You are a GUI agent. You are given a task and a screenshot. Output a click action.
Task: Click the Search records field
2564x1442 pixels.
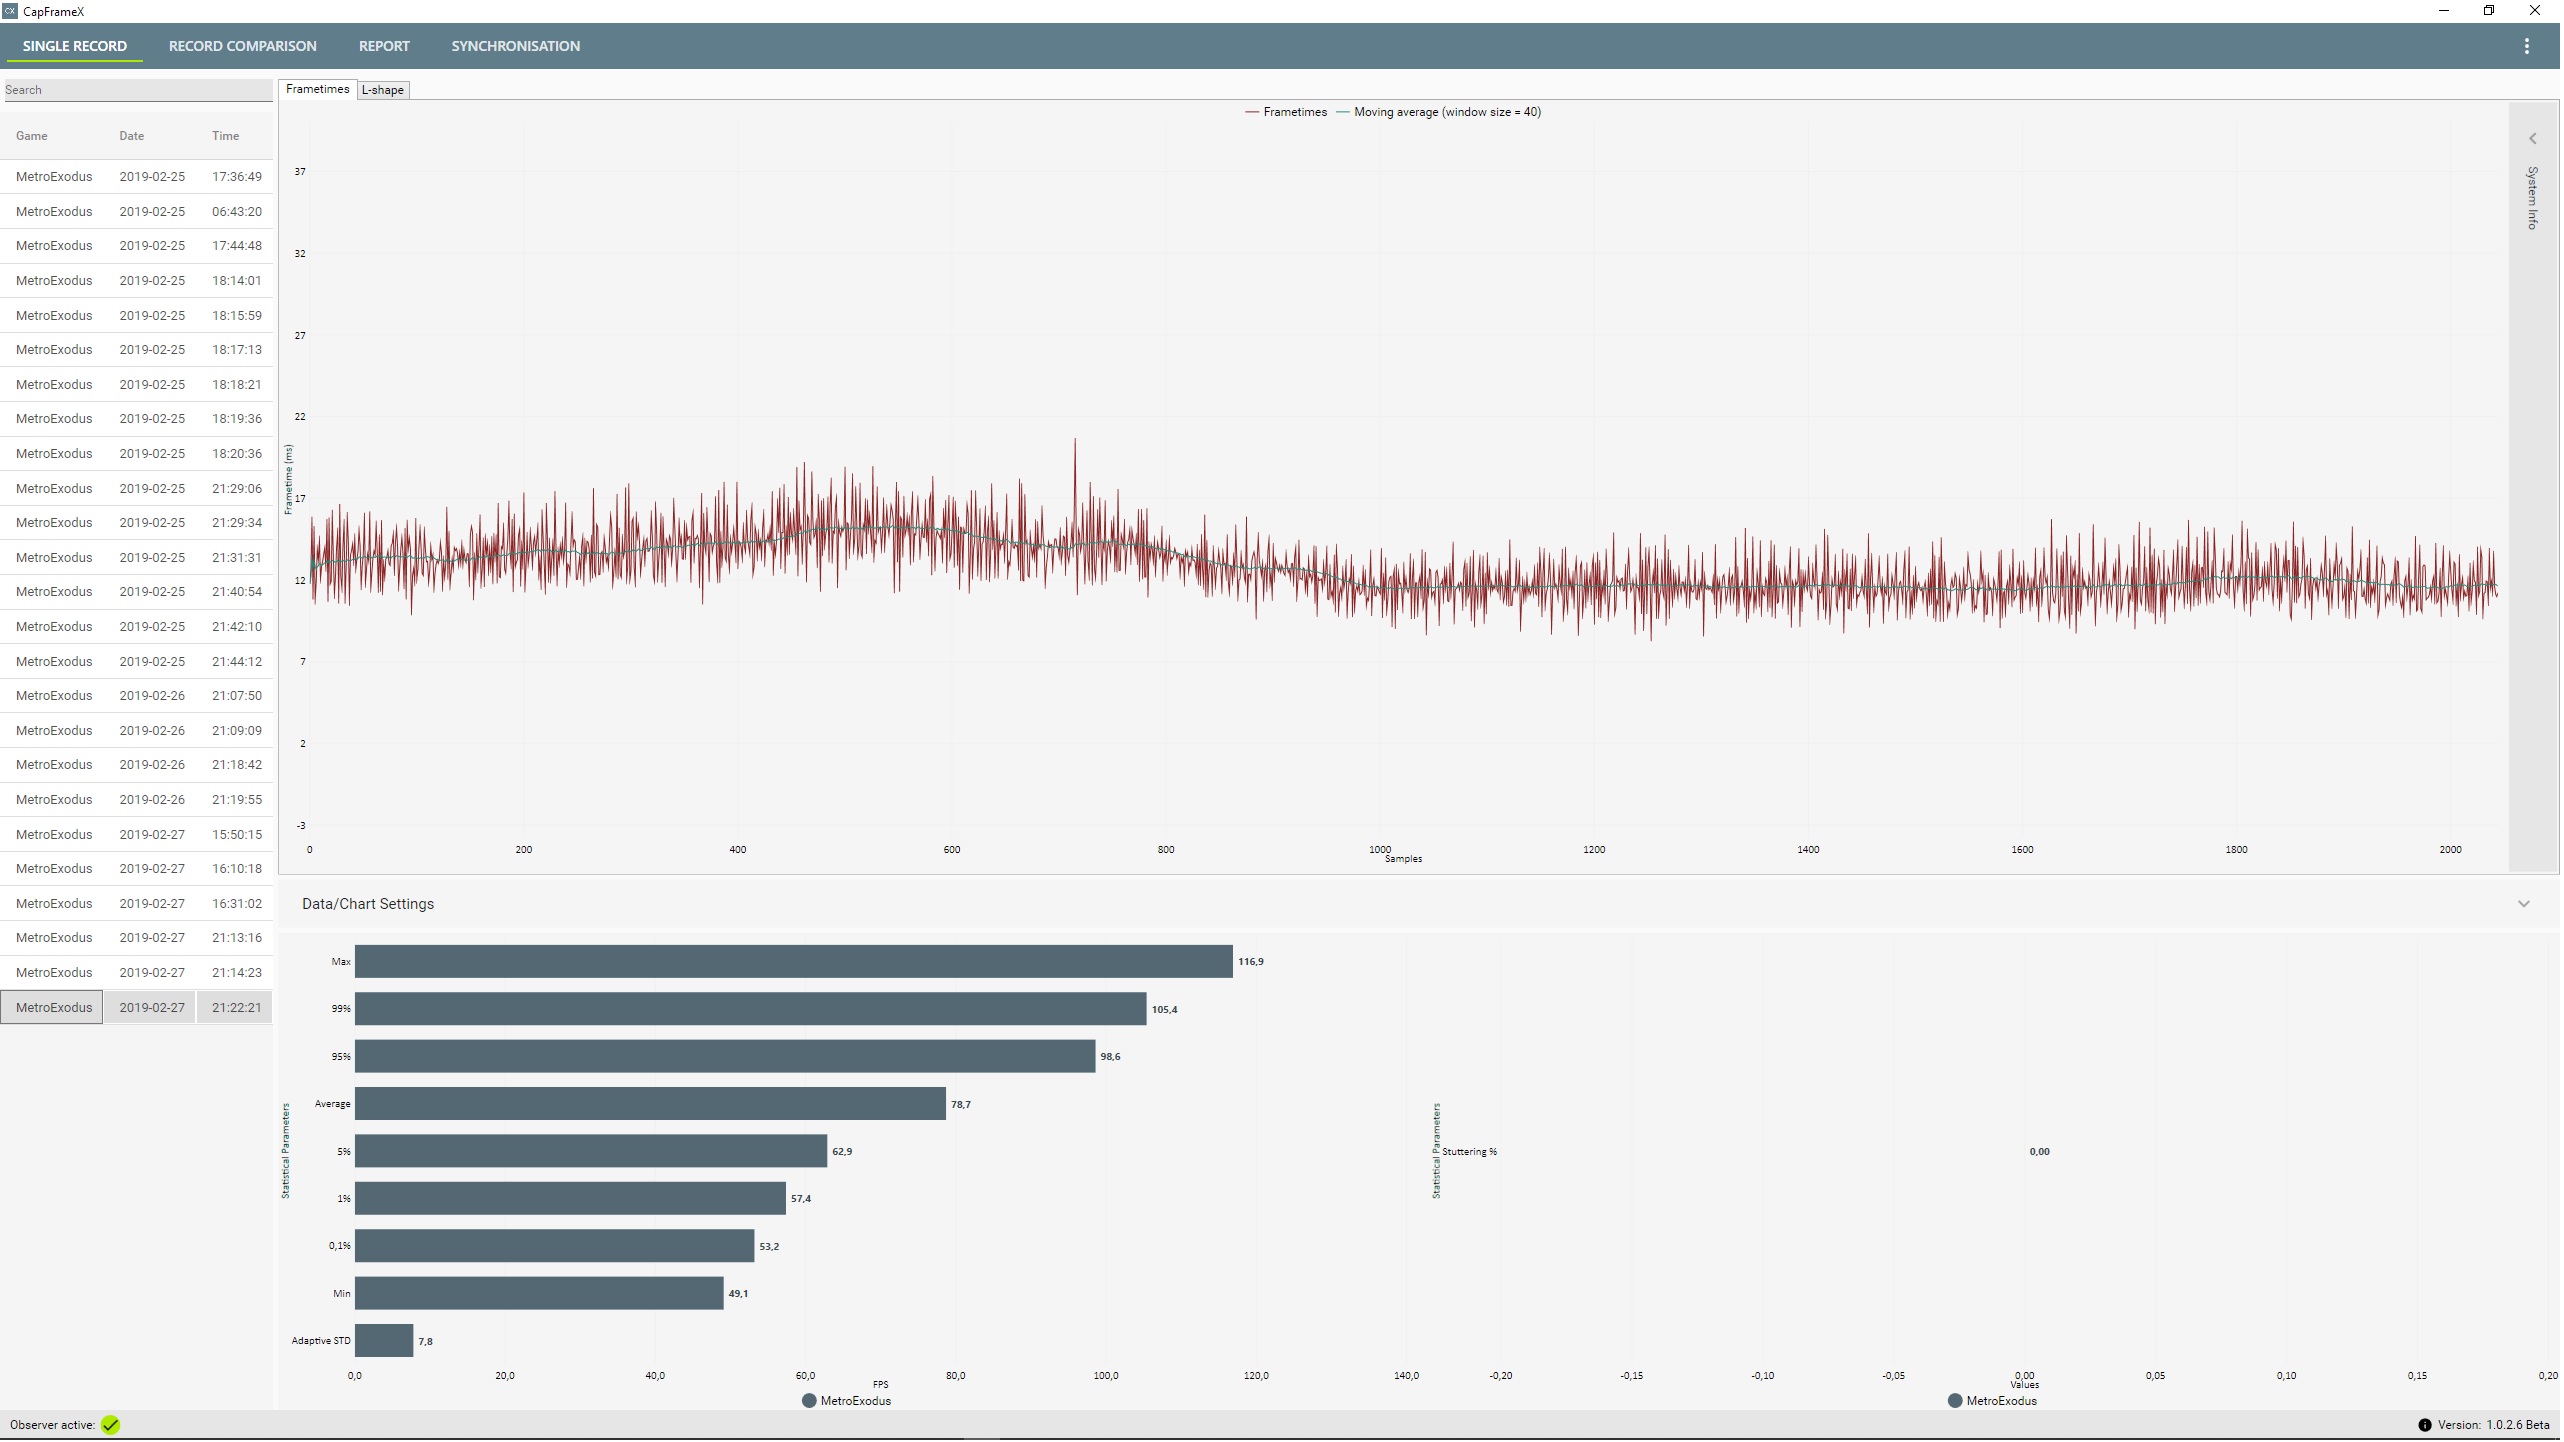click(137, 90)
